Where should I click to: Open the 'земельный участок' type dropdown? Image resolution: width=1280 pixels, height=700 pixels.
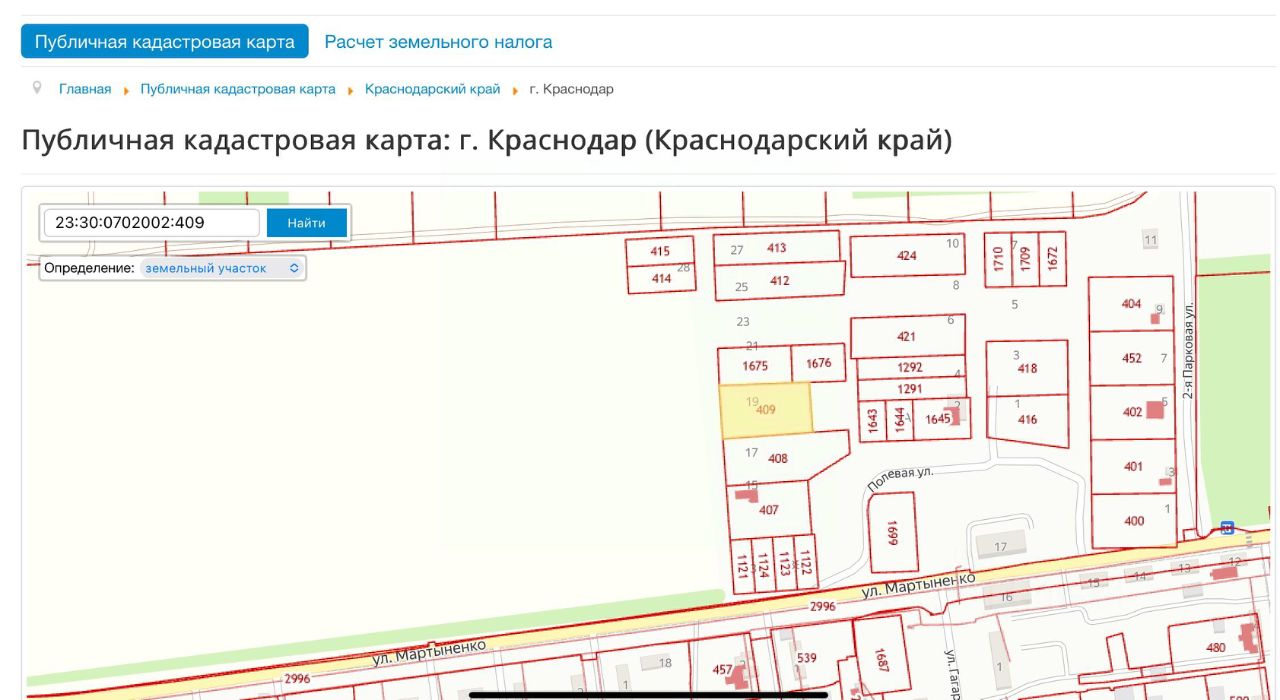221,268
